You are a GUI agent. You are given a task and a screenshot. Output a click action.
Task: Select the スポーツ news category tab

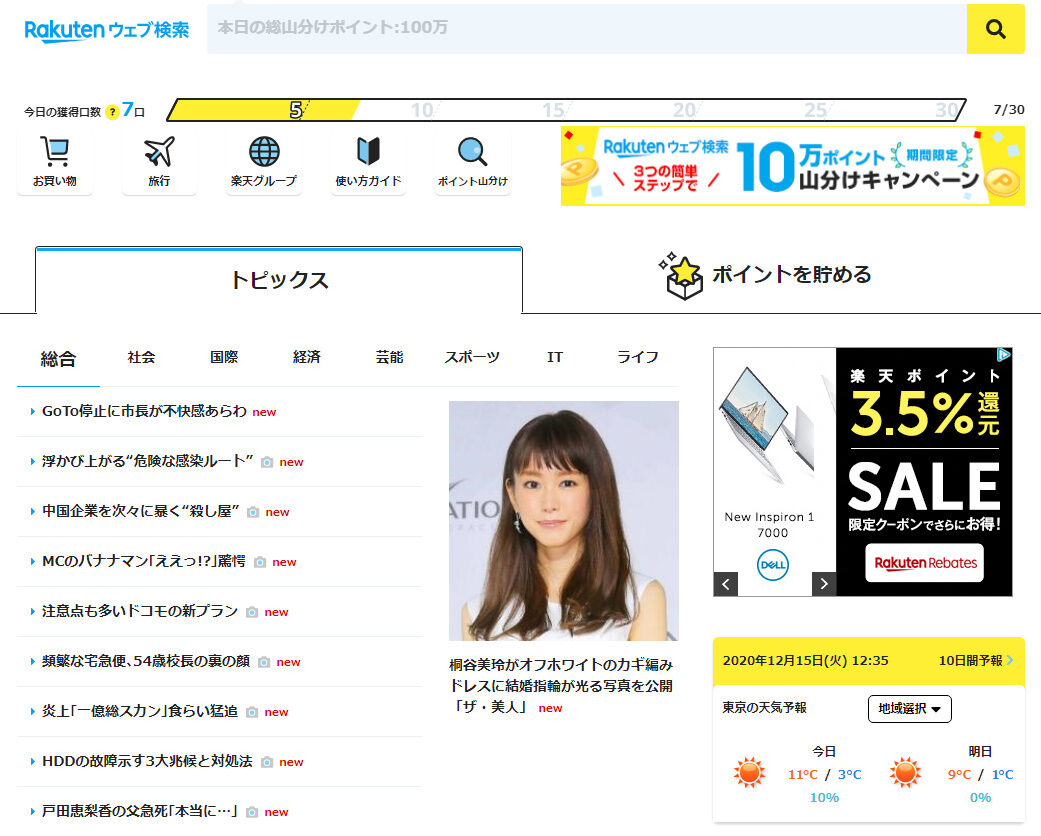coord(472,357)
